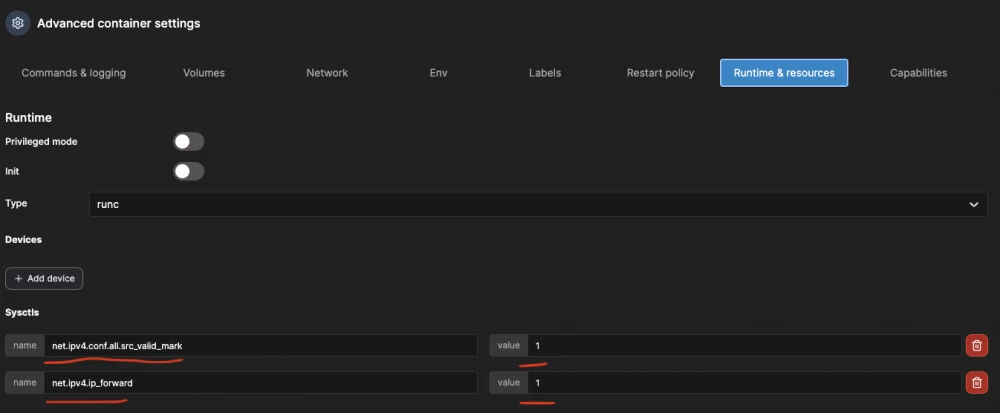Enable the Init toggle

pos(188,171)
